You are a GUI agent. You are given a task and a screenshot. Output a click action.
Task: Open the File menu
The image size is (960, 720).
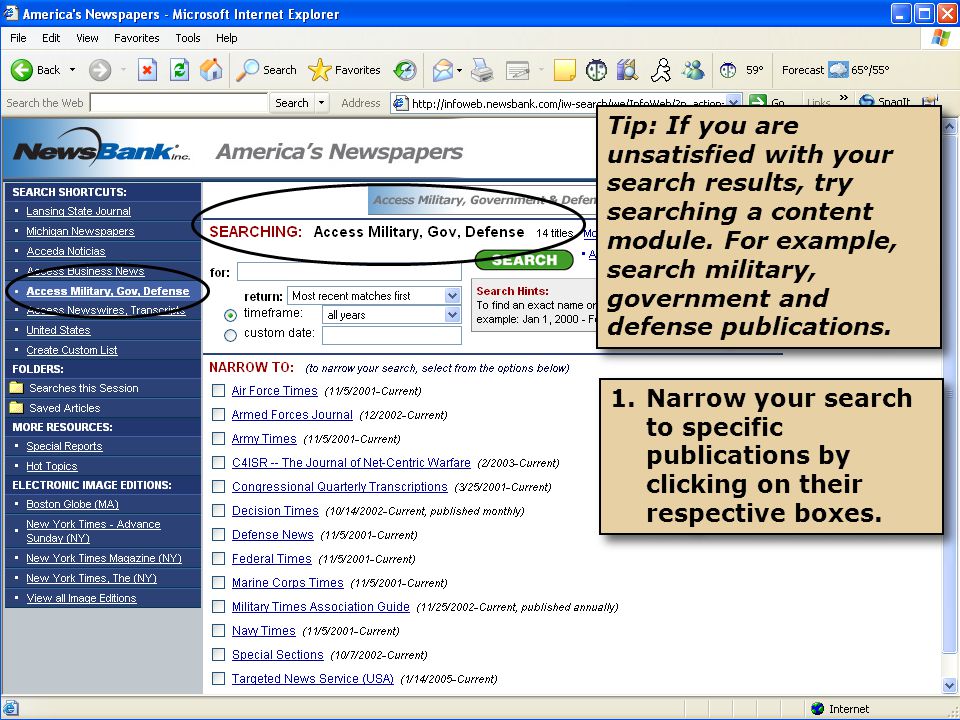[18, 38]
